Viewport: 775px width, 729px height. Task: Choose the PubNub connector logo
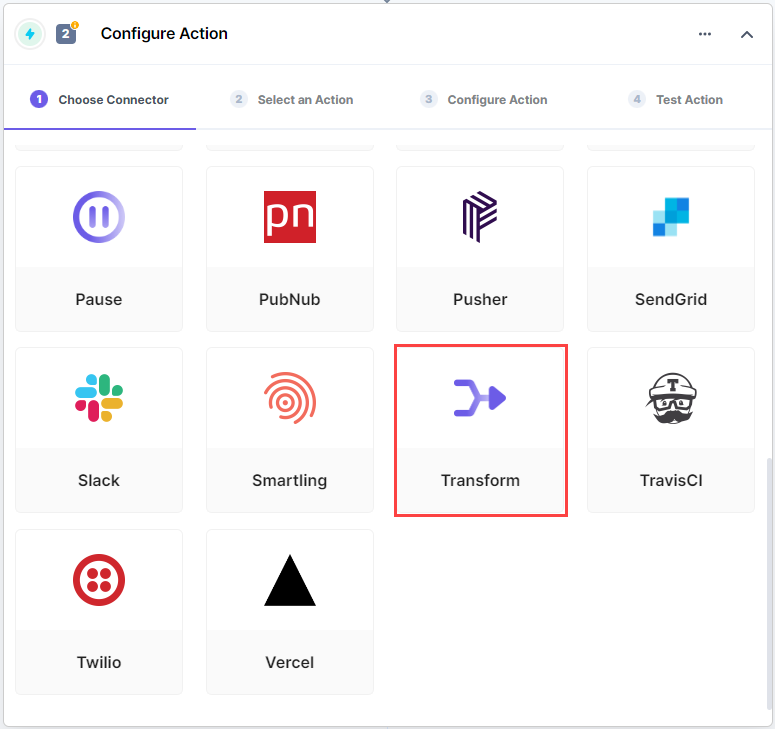tap(290, 217)
